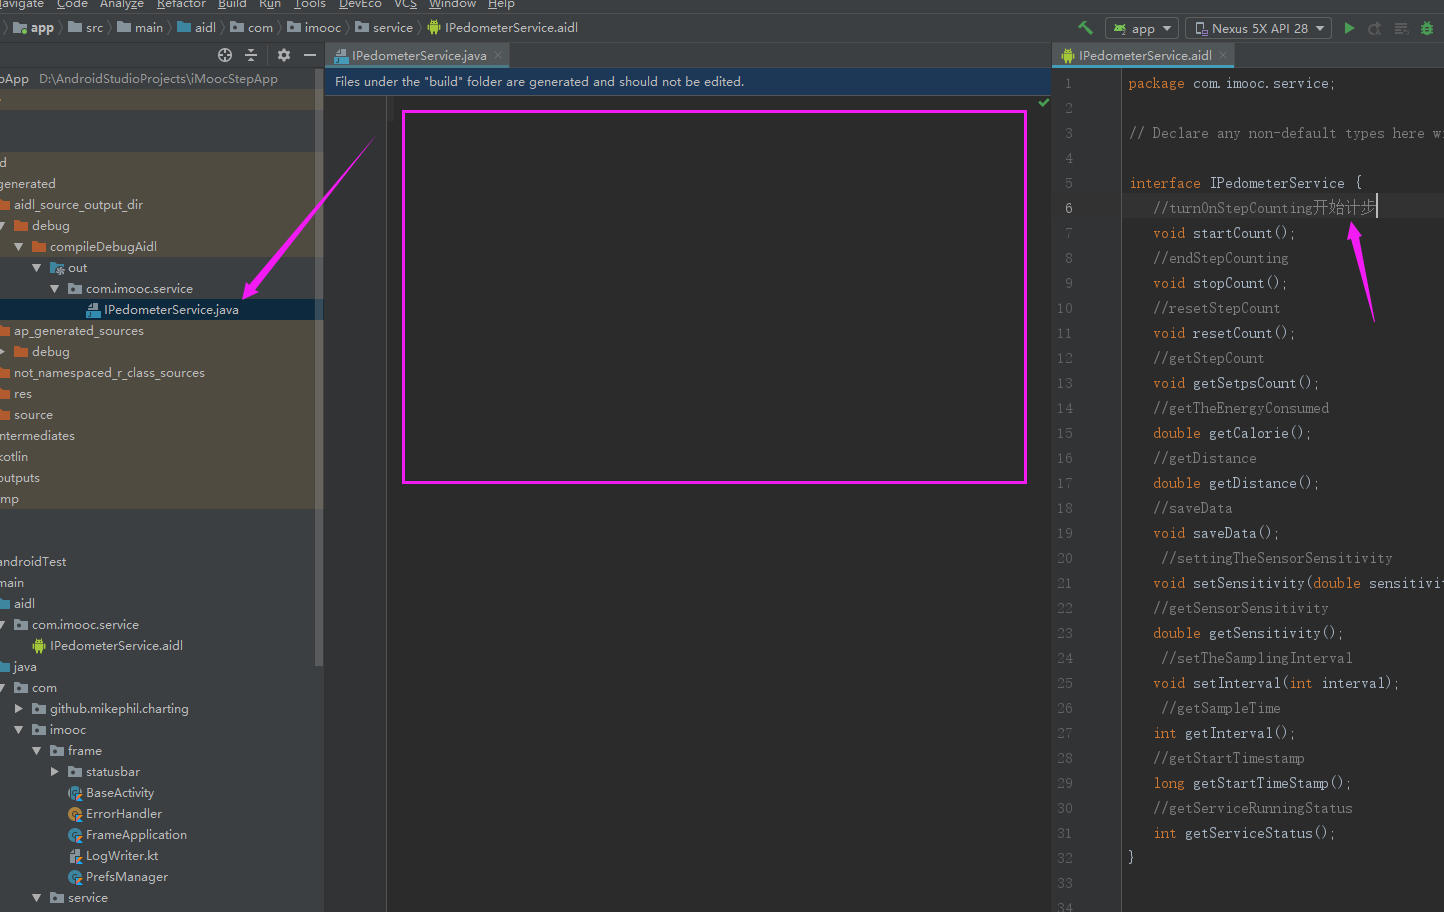Switch to the IPedometerService.aidl tab

(1145, 56)
